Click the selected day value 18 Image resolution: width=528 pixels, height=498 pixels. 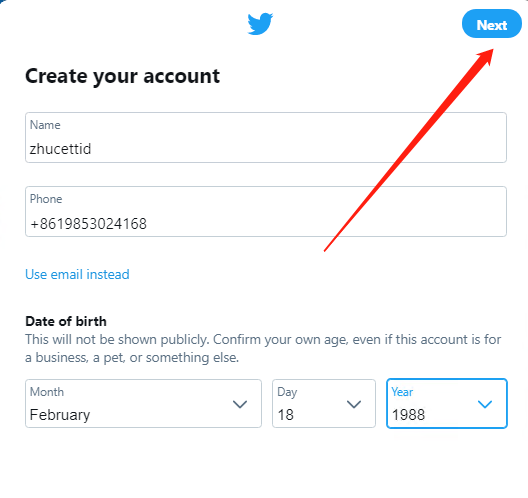pyautogui.click(x=286, y=415)
